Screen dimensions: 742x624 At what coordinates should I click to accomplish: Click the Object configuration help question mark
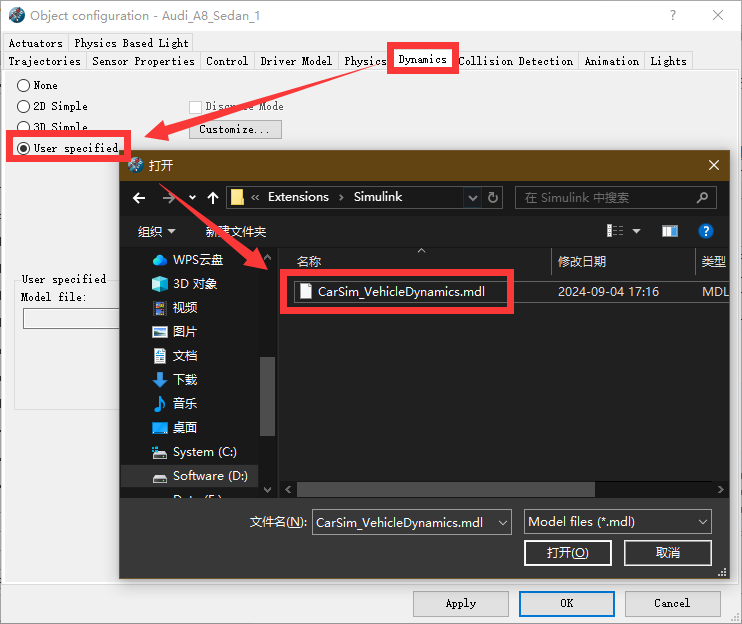point(673,15)
